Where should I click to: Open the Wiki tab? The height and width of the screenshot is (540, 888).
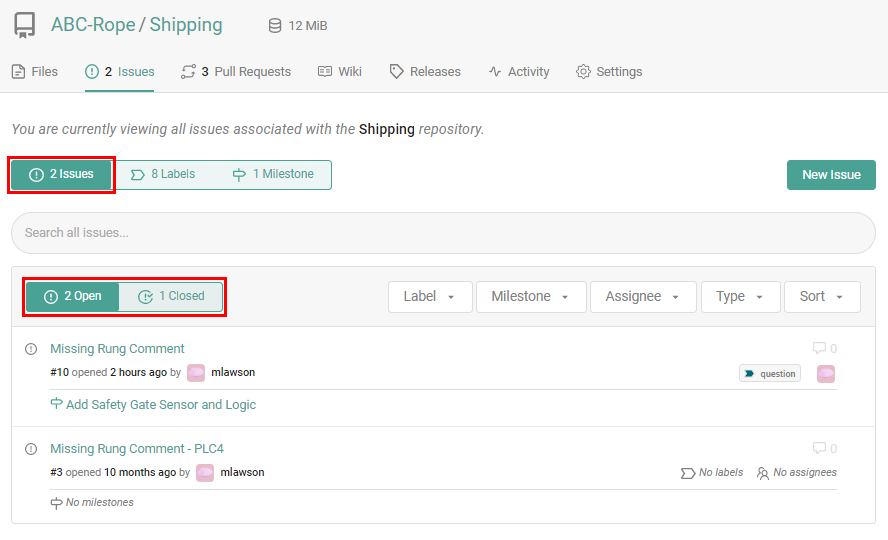[340, 72]
